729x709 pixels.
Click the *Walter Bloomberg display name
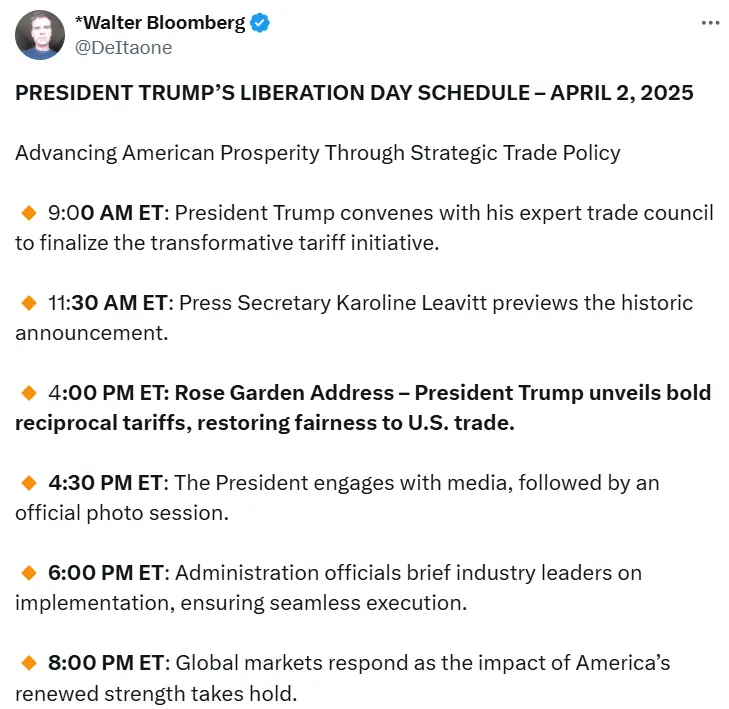158,23
